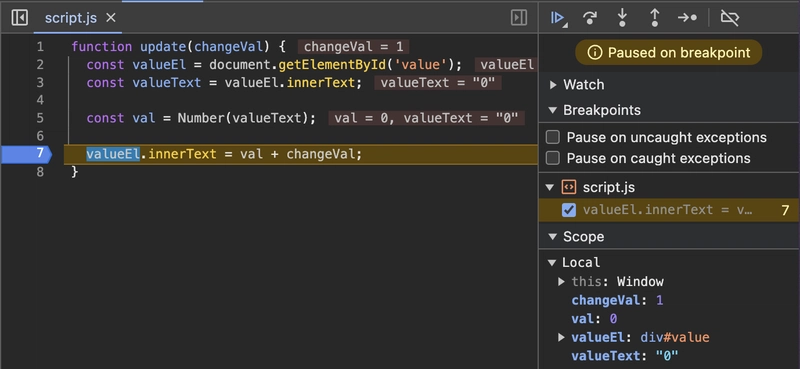Toggle the file navigator sidebar icon

tap(19, 18)
